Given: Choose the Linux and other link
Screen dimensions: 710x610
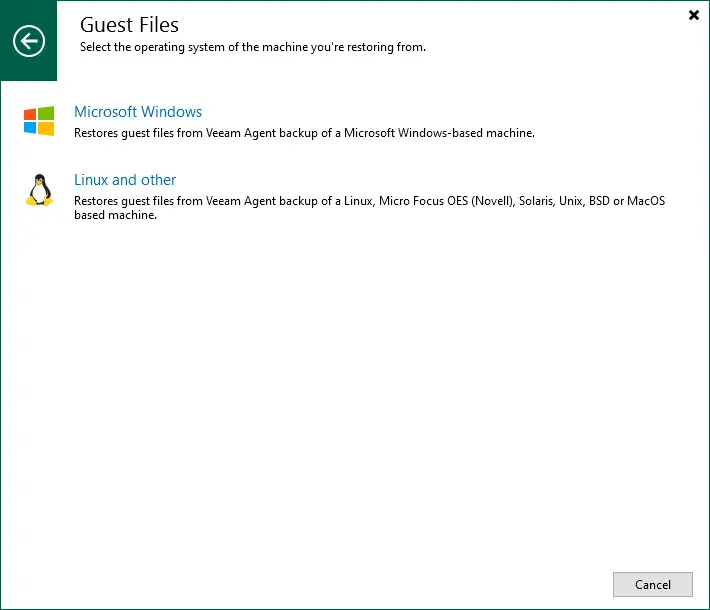Looking at the screenshot, I should (125, 180).
